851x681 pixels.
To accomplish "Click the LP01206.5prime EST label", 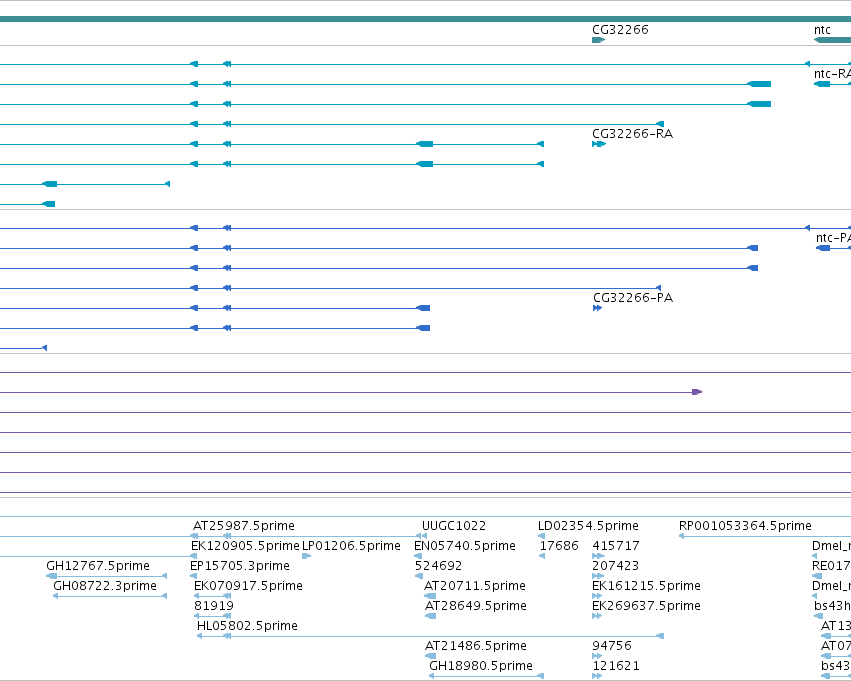I will point(351,545).
